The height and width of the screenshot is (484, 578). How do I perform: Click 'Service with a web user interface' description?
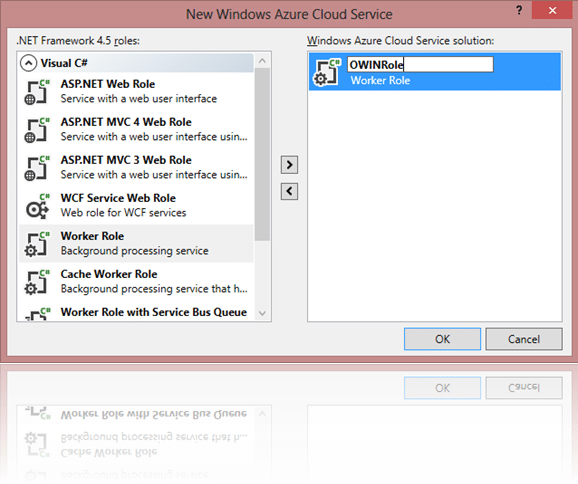139,99
